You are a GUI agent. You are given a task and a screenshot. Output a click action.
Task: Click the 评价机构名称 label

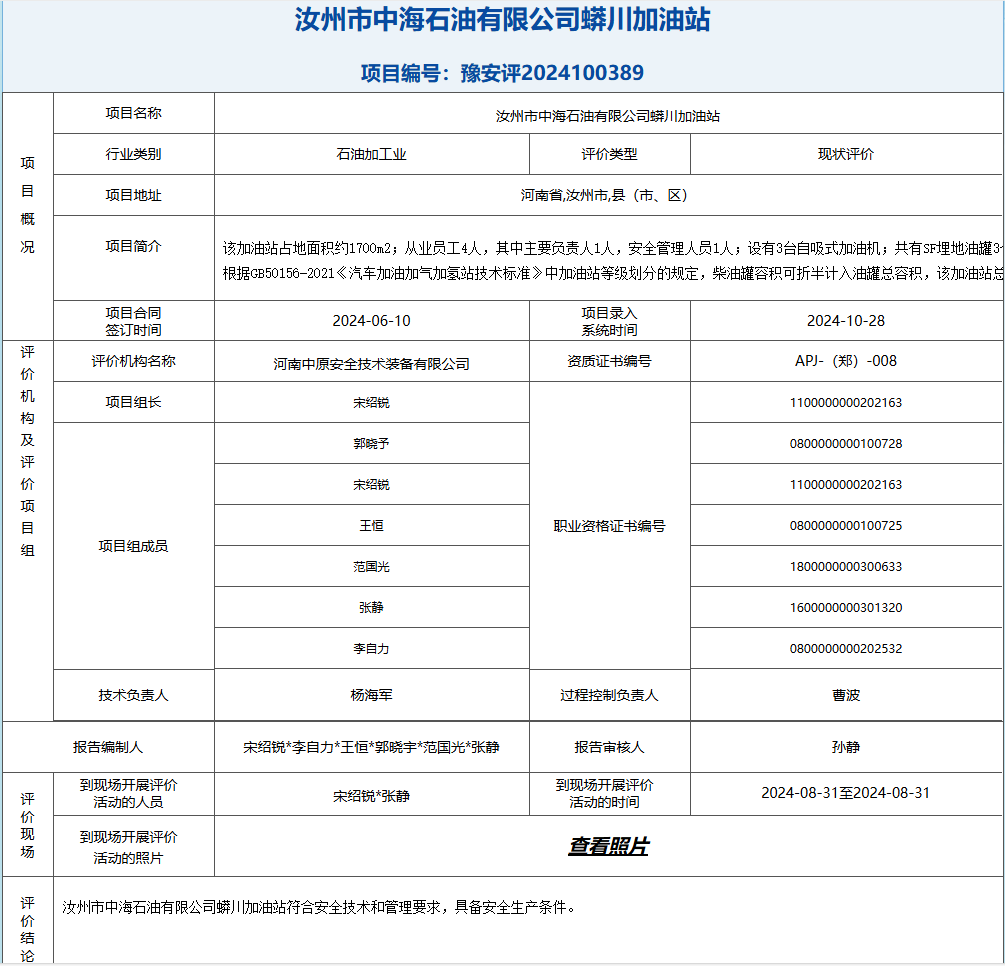click(x=133, y=361)
